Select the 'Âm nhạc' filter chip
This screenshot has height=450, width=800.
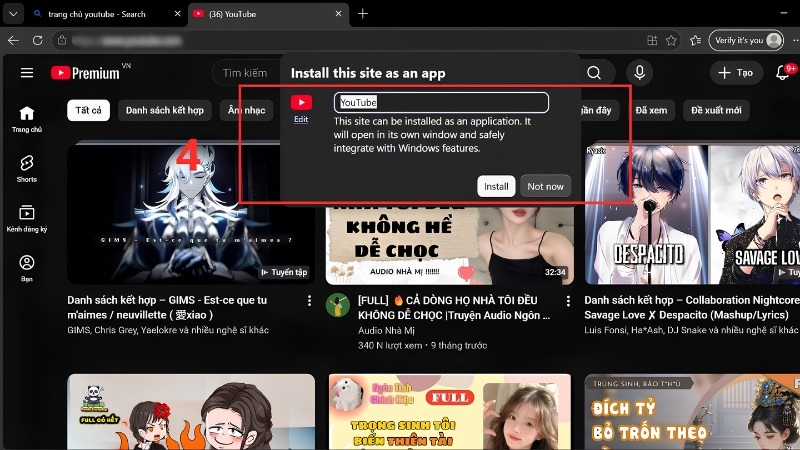246,110
